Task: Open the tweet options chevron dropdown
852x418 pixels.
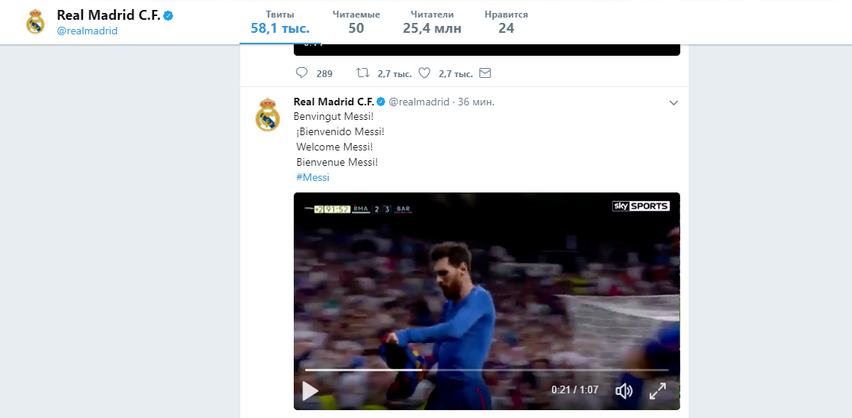Action: (x=673, y=103)
